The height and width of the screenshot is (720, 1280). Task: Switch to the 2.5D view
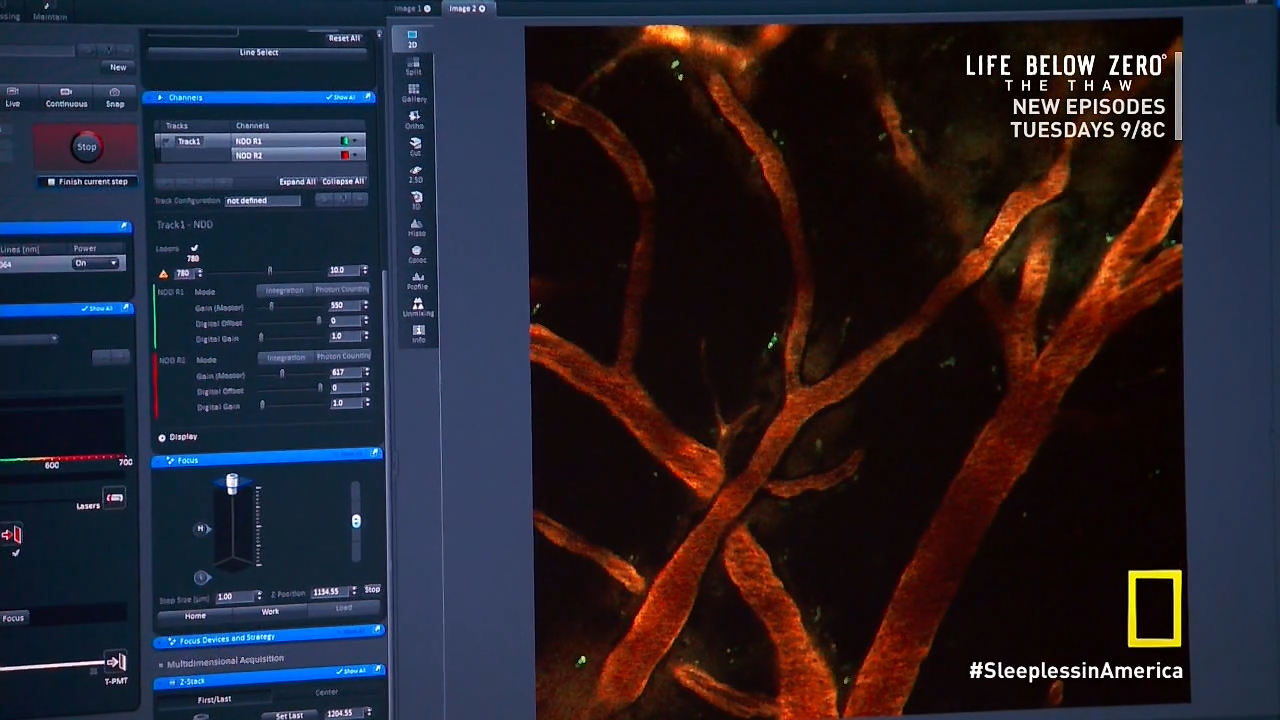click(x=415, y=174)
